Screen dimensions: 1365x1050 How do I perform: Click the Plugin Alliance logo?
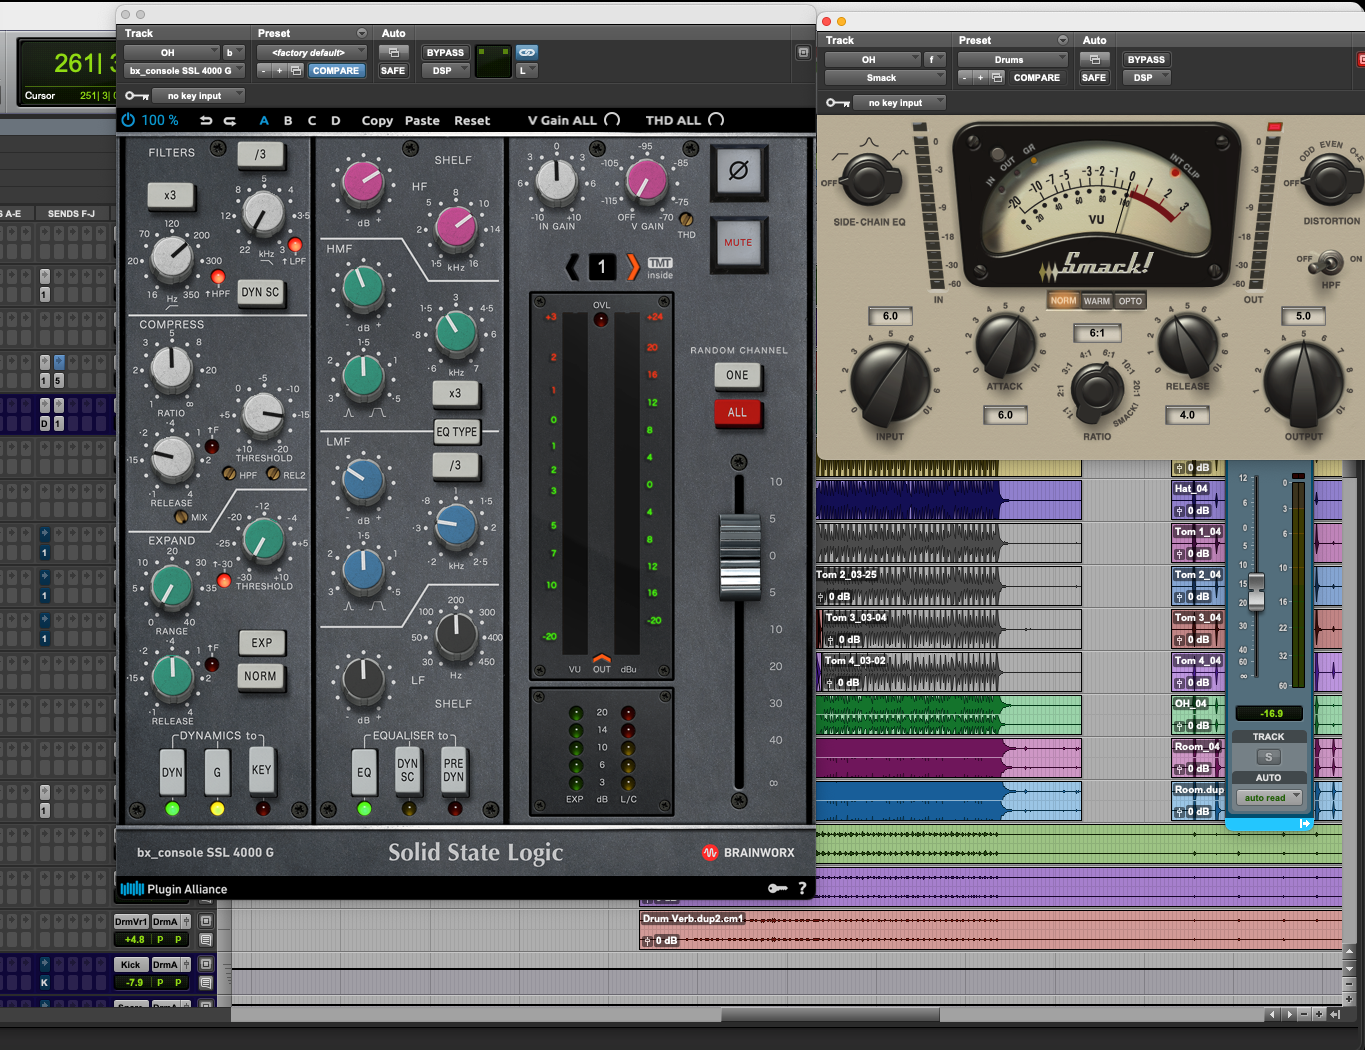(174, 889)
